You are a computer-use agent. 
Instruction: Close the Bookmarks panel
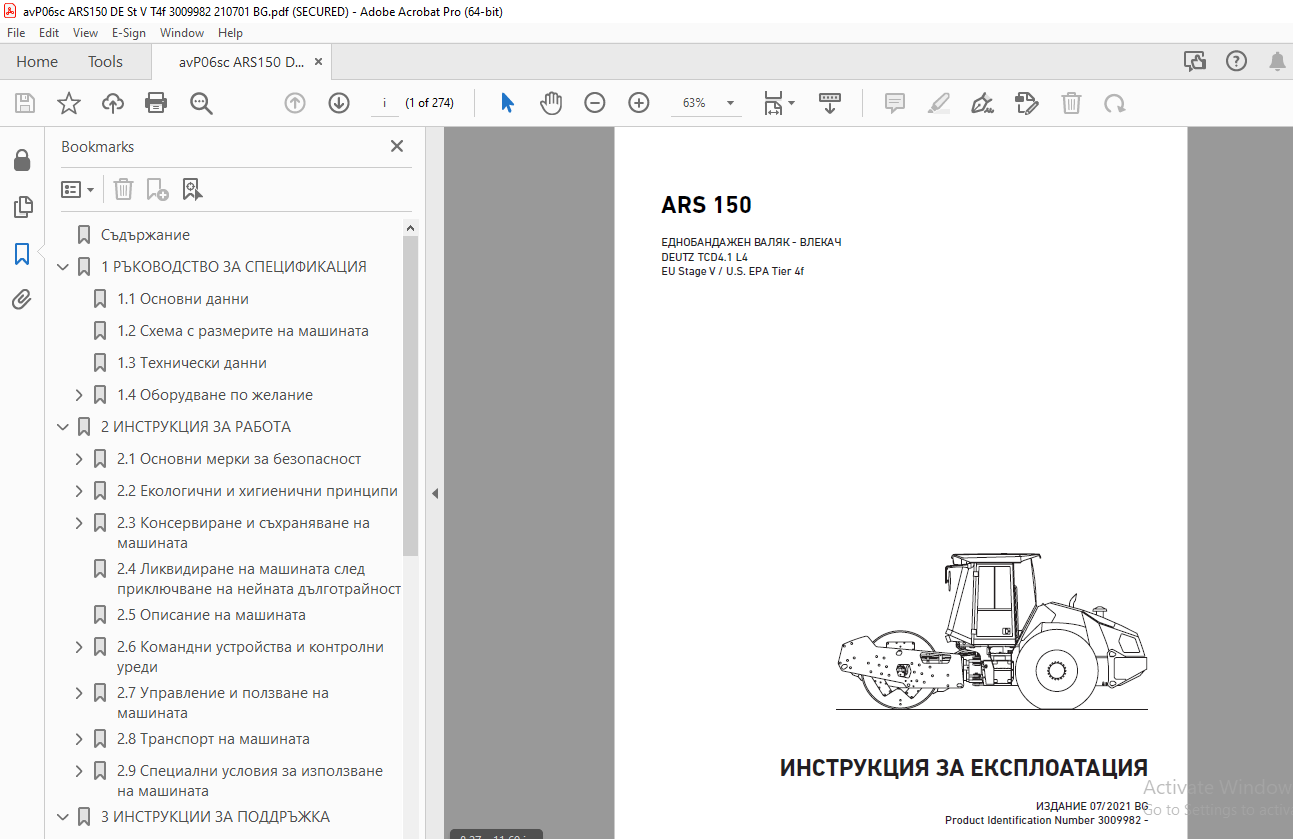point(397,146)
